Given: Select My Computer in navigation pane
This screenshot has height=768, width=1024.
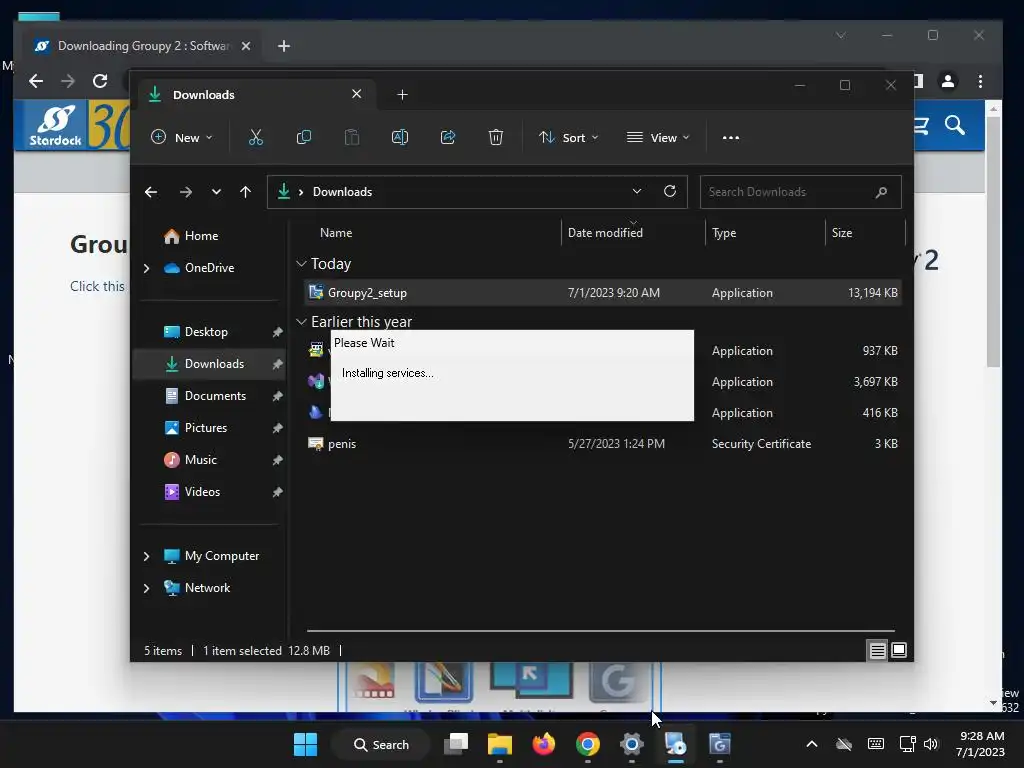Looking at the screenshot, I should pyautogui.click(x=221, y=556).
